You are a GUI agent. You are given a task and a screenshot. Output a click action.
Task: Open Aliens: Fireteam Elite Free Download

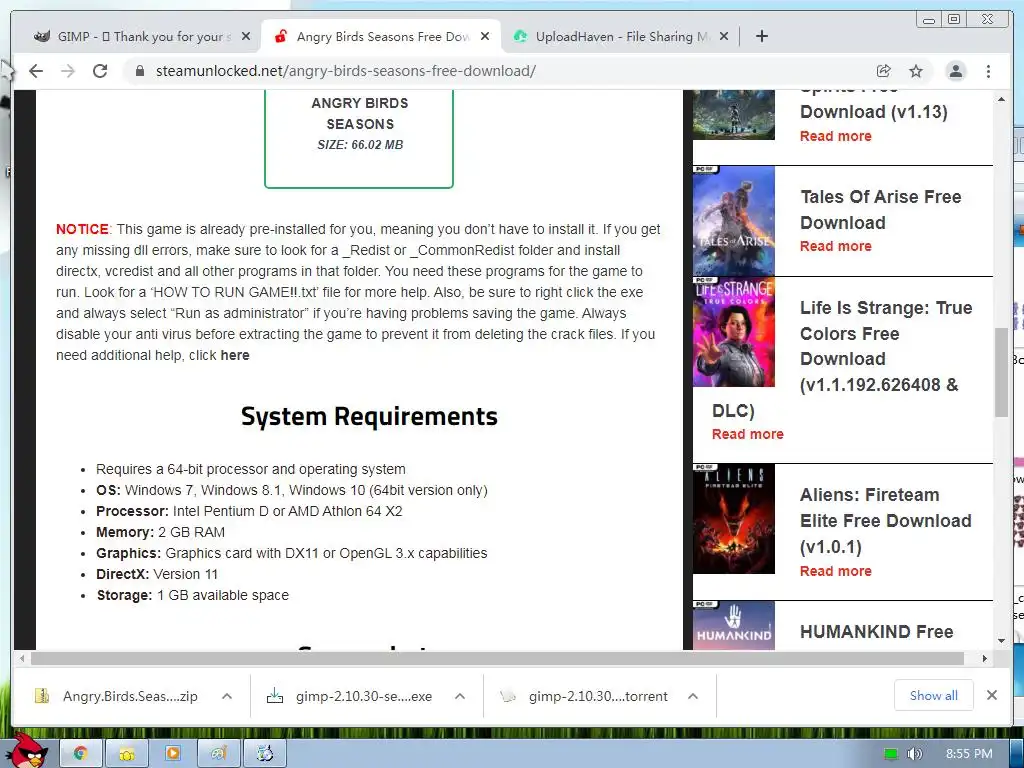pyautogui.click(x=886, y=520)
